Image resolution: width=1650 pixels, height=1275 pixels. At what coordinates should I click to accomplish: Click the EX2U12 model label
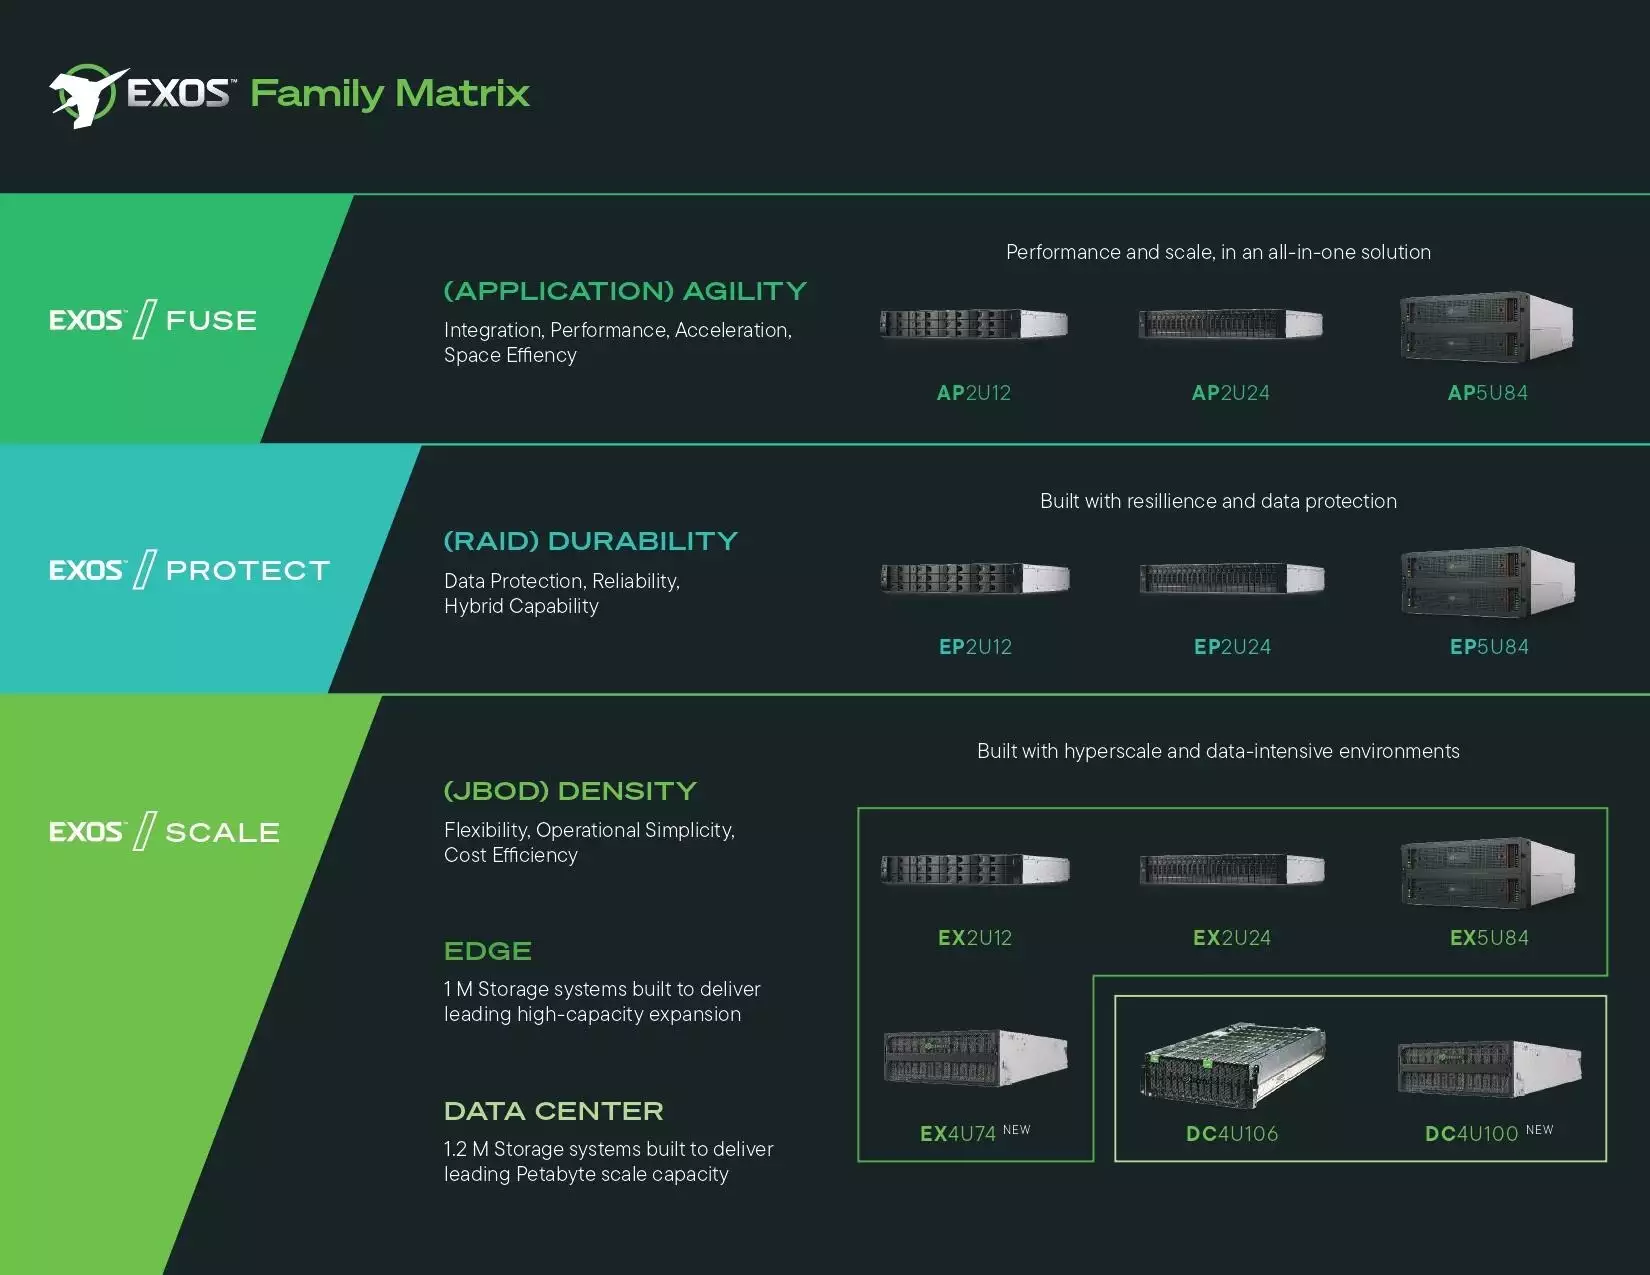[975, 938]
